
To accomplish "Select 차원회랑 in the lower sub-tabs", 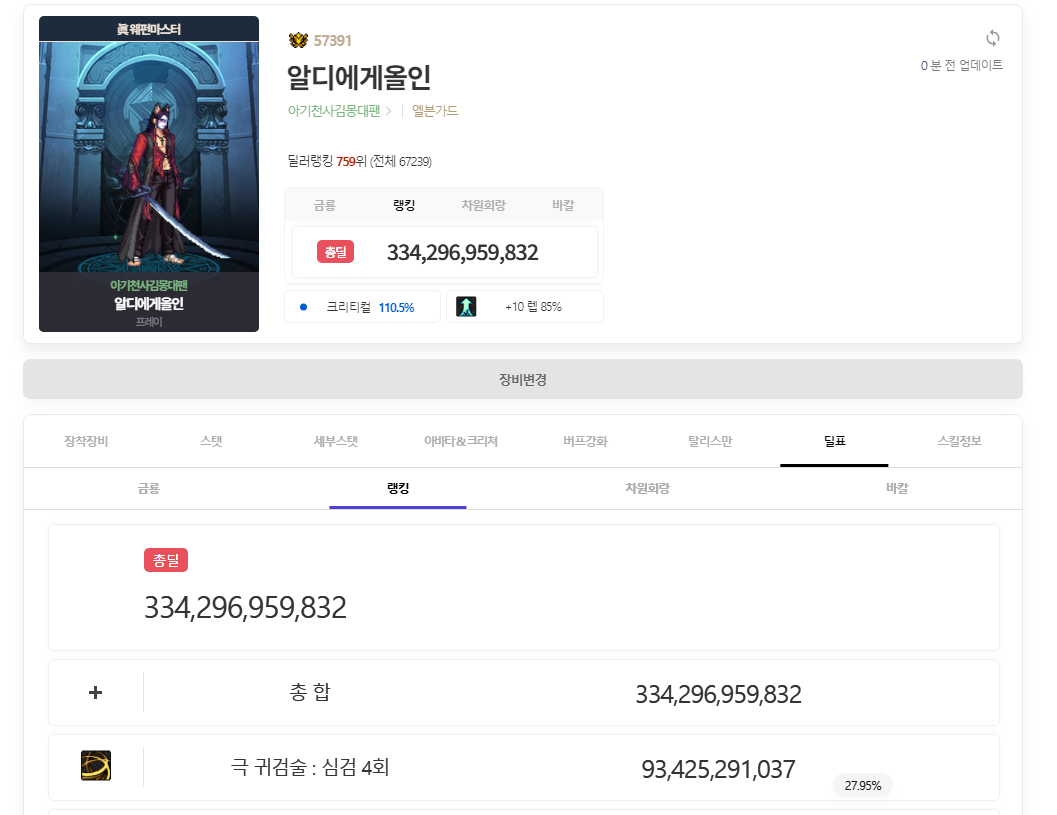I will click(647, 489).
